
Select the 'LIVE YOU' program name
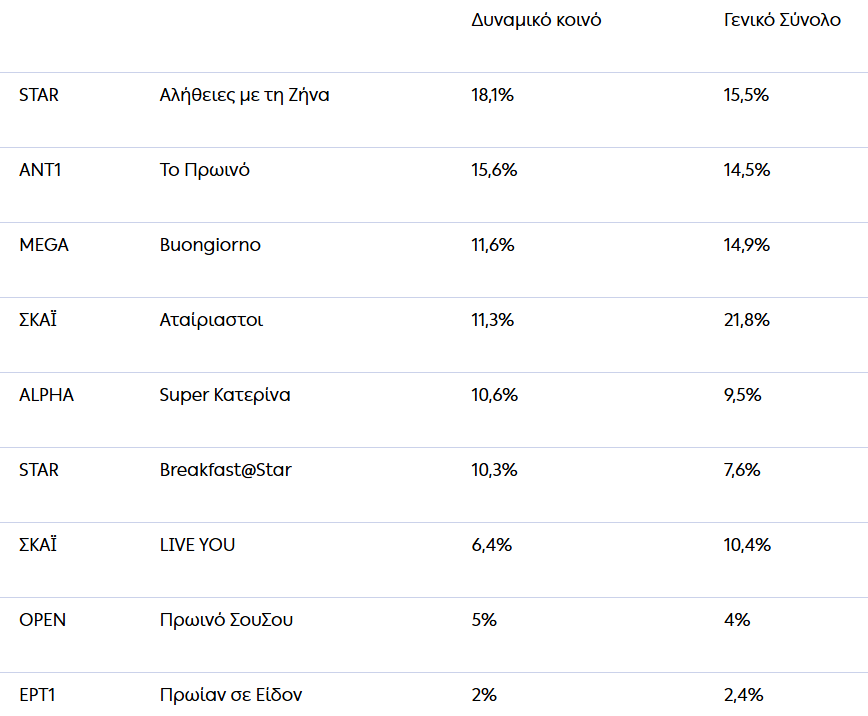click(x=197, y=545)
